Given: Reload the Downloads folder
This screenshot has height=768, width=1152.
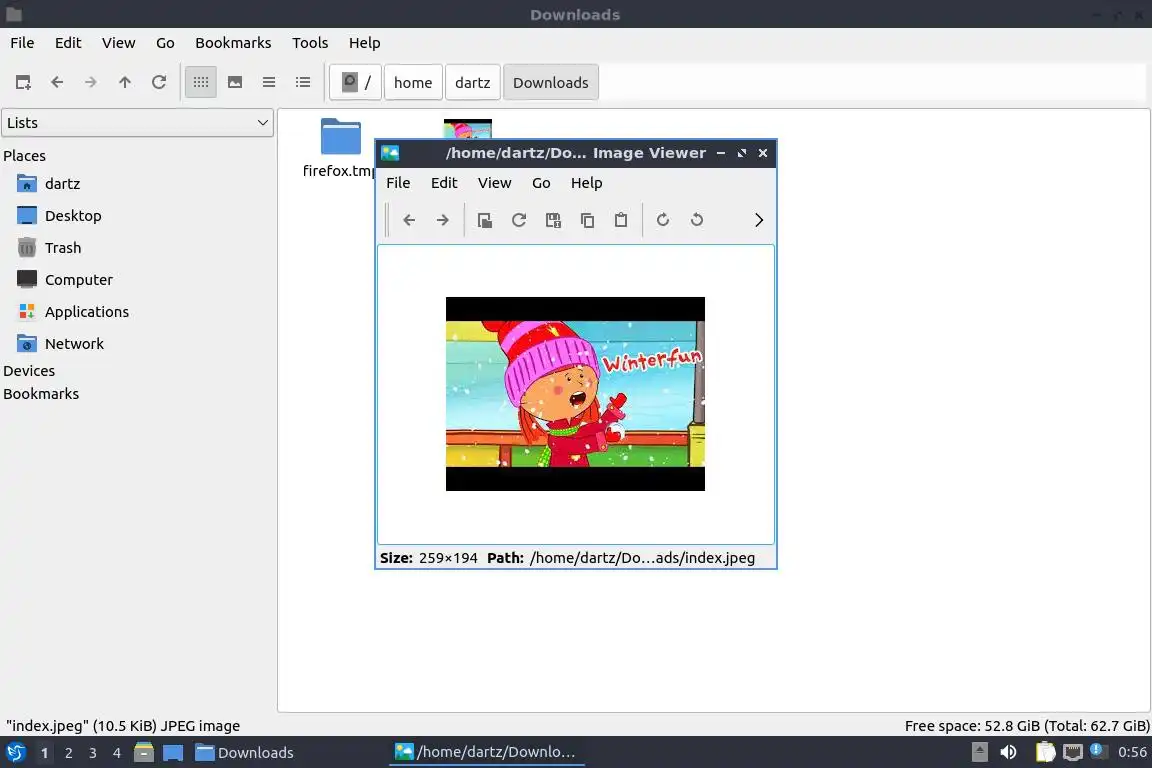Looking at the screenshot, I should pyautogui.click(x=159, y=82).
